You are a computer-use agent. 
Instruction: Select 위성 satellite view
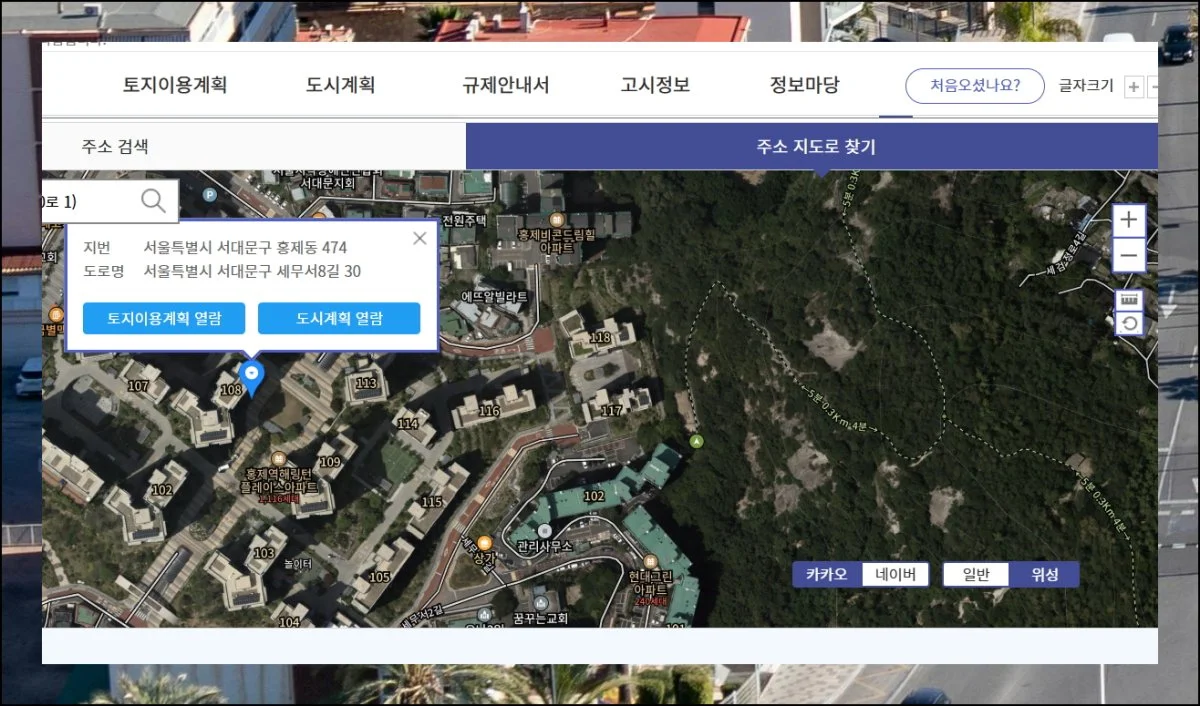coord(1044,574)
